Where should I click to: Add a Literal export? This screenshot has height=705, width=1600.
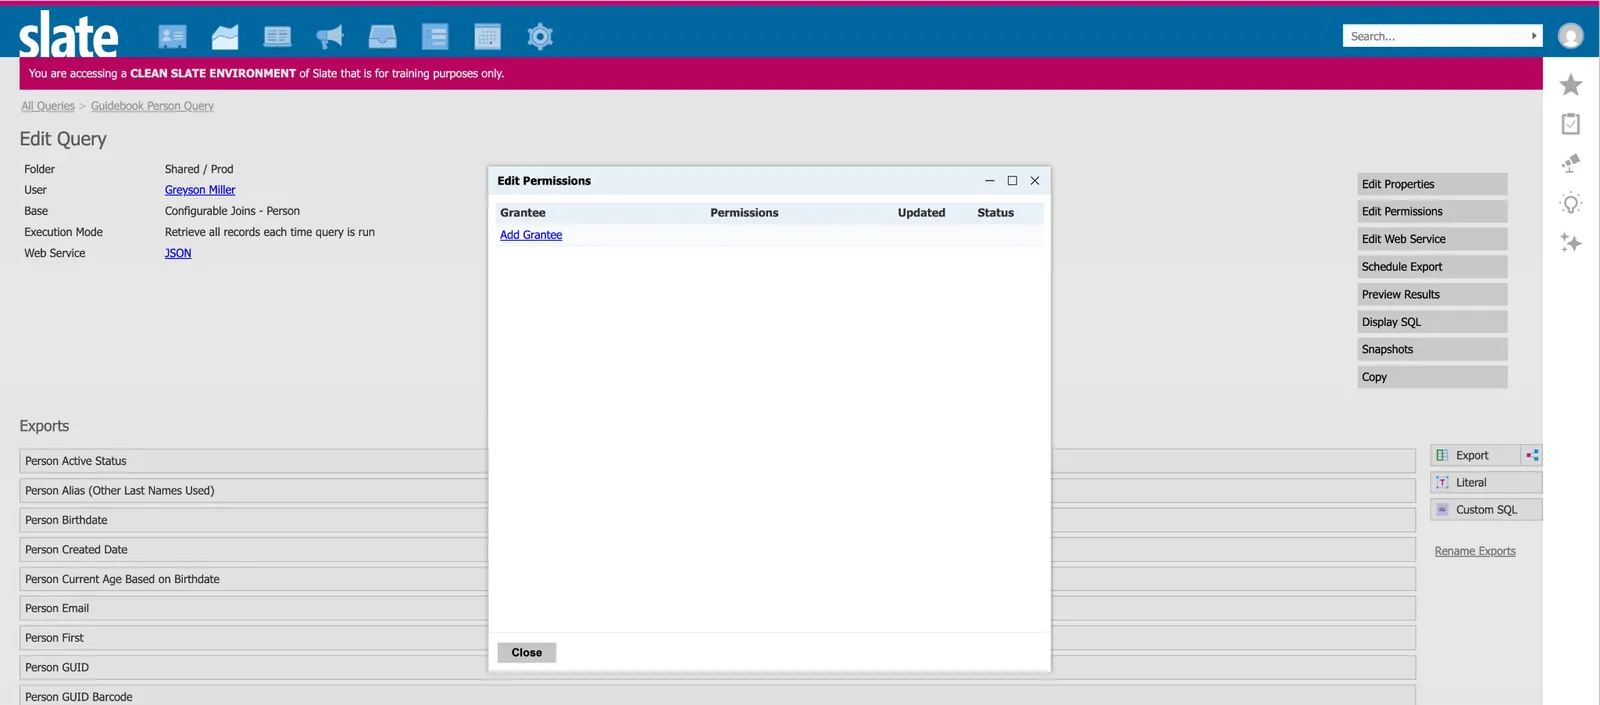pyautogui.click(x=1486, y=482)
